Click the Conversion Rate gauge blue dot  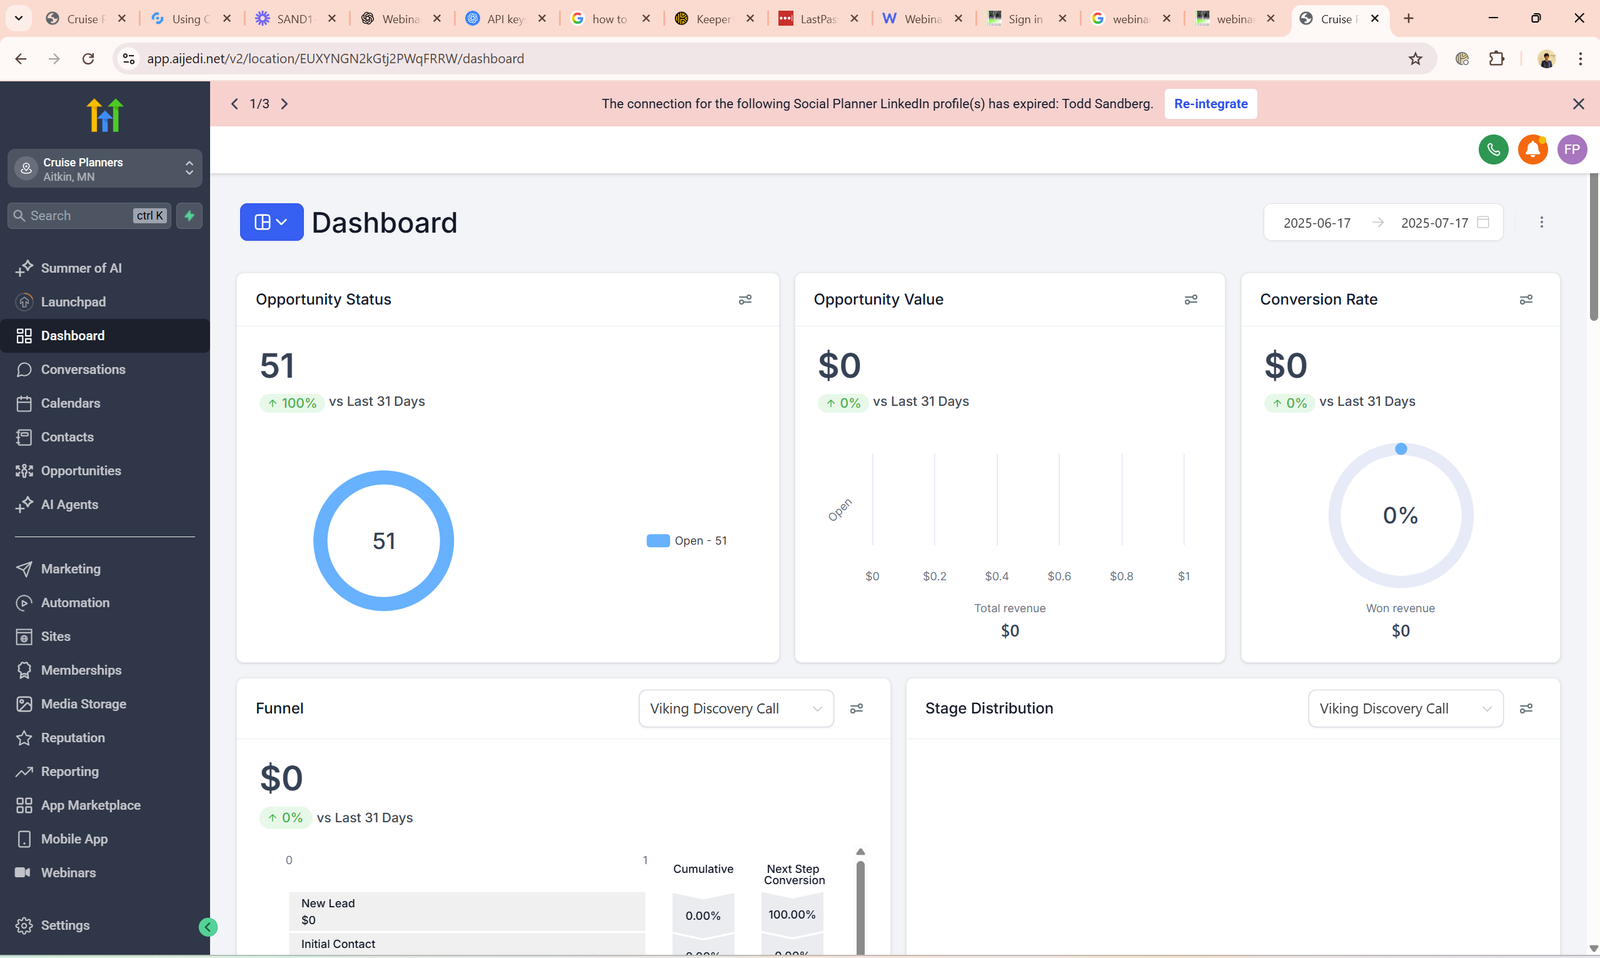click(x=1401, y=449)
